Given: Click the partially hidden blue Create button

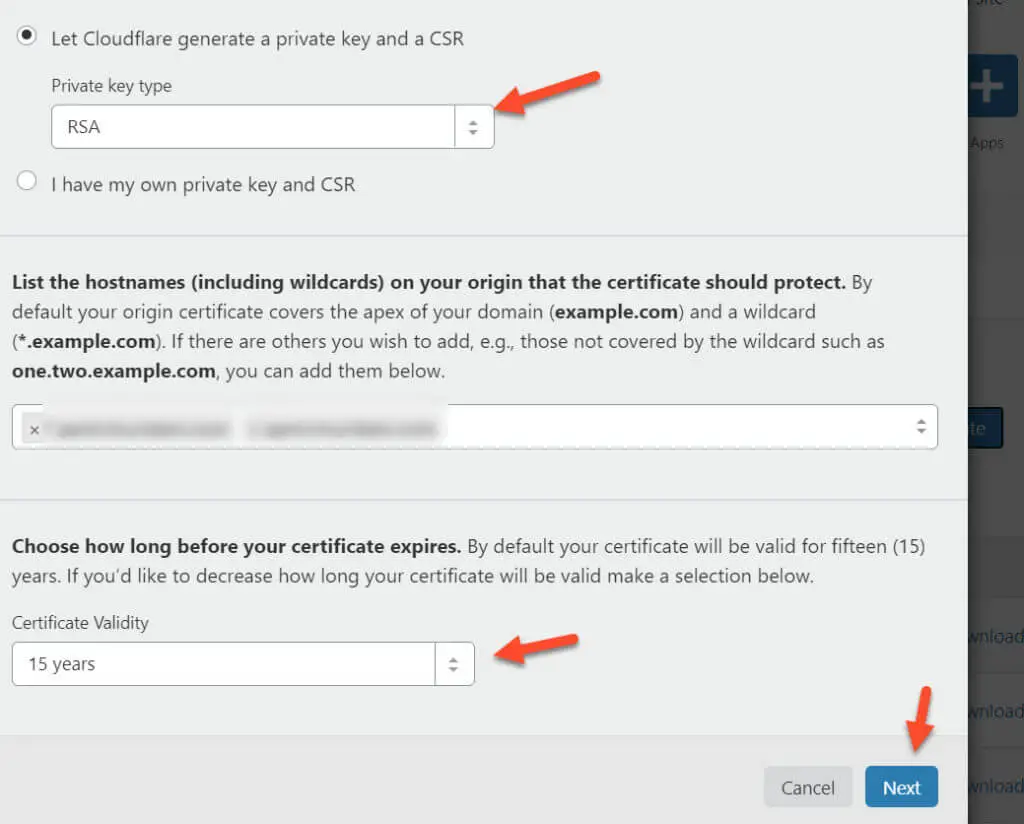Looking at the screenshot, I should pyautogui.click(x=985, y=428).
